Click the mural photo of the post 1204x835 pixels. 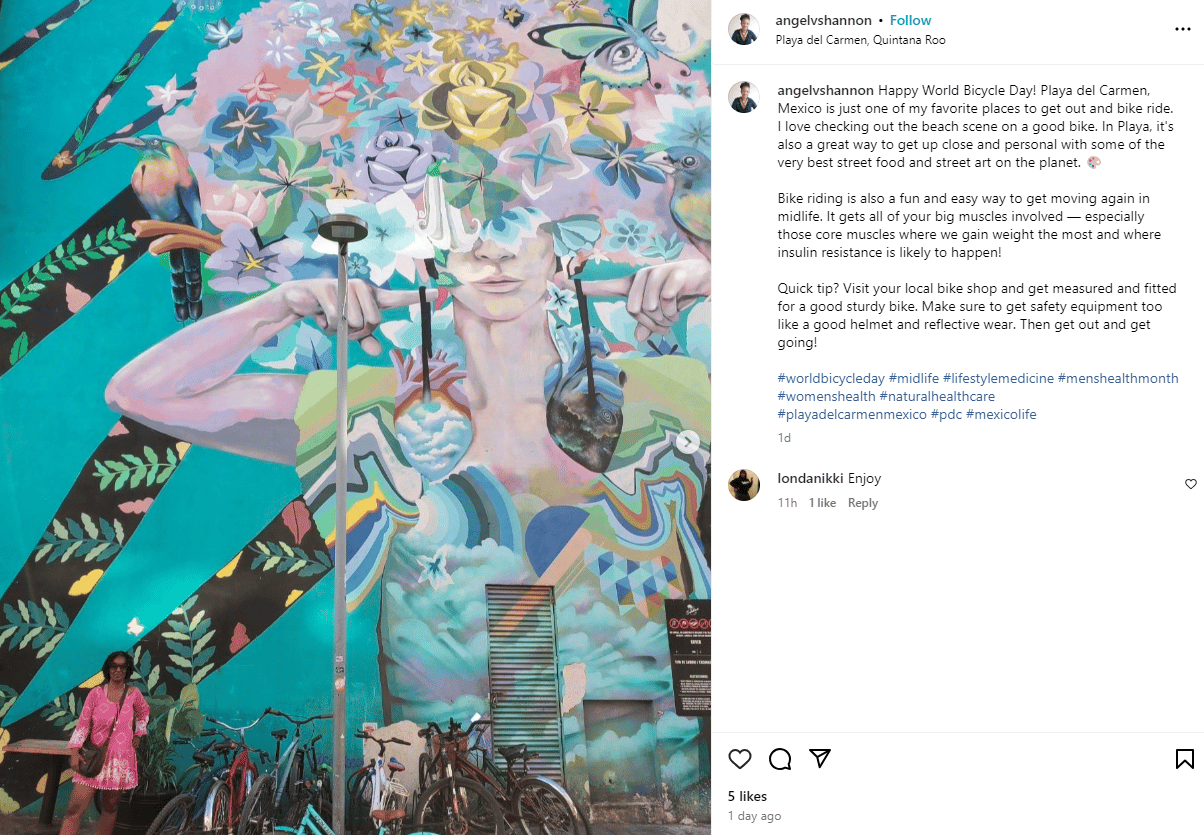[355, 417]
